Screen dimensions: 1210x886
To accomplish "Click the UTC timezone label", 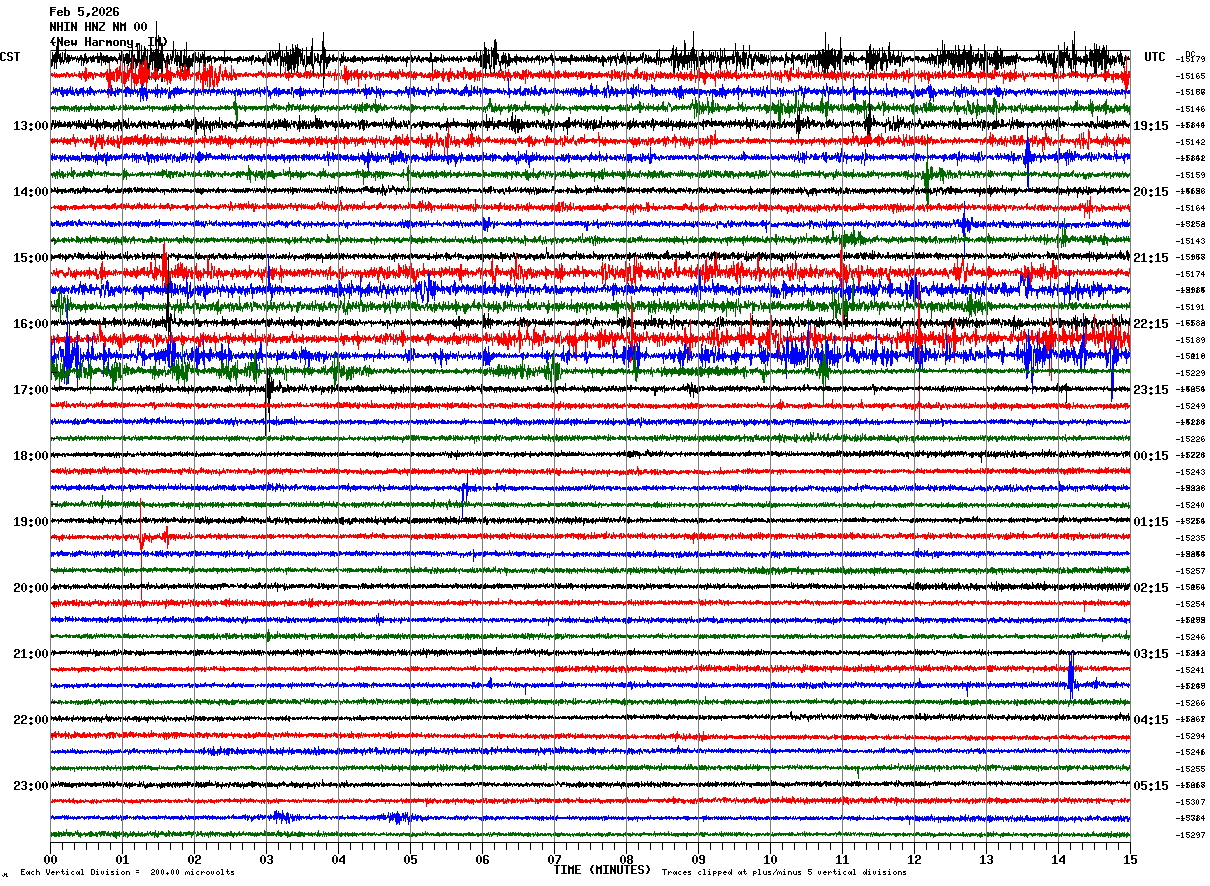I will coord(1155,57).
